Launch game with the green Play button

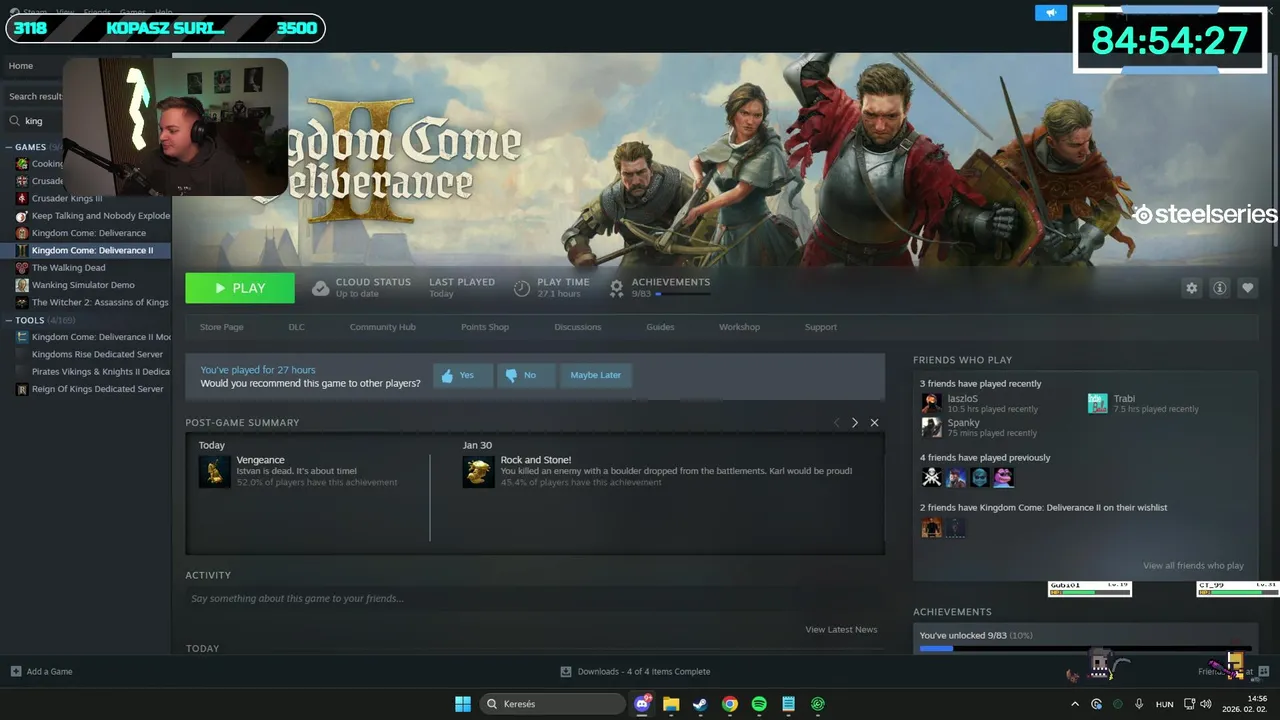(x=240, y=288)
